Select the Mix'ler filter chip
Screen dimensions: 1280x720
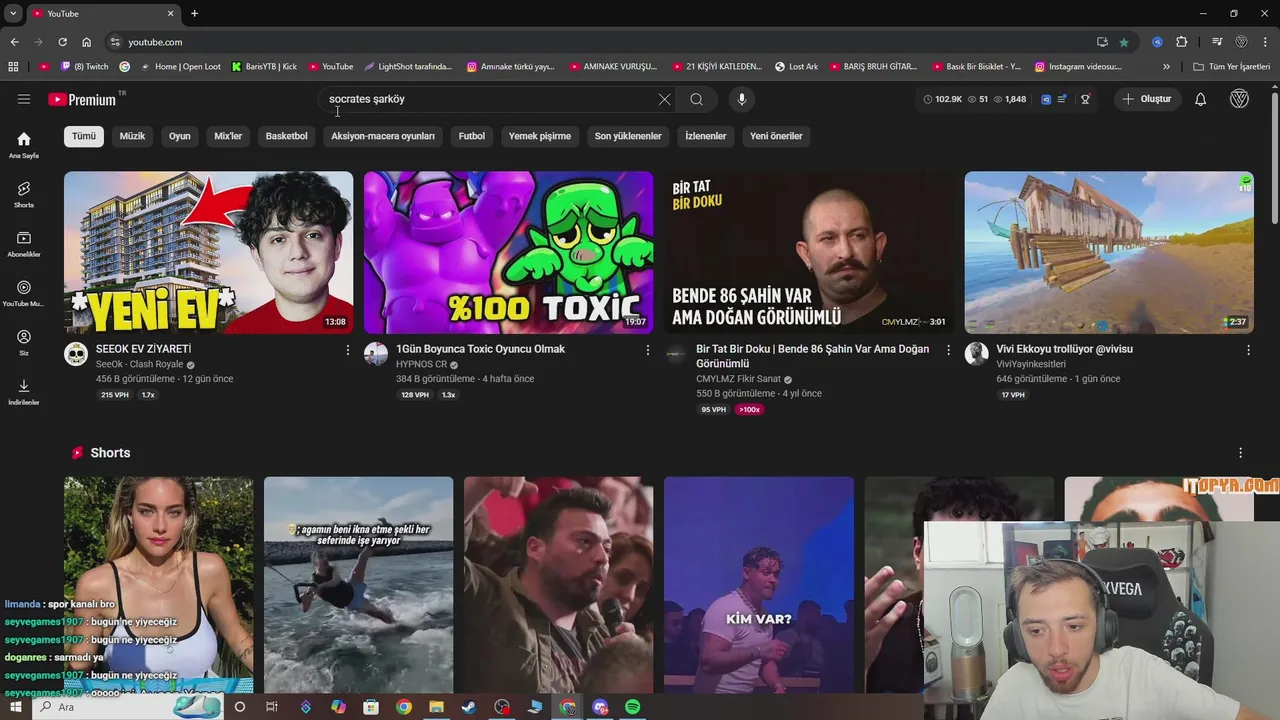pos(228,136)
